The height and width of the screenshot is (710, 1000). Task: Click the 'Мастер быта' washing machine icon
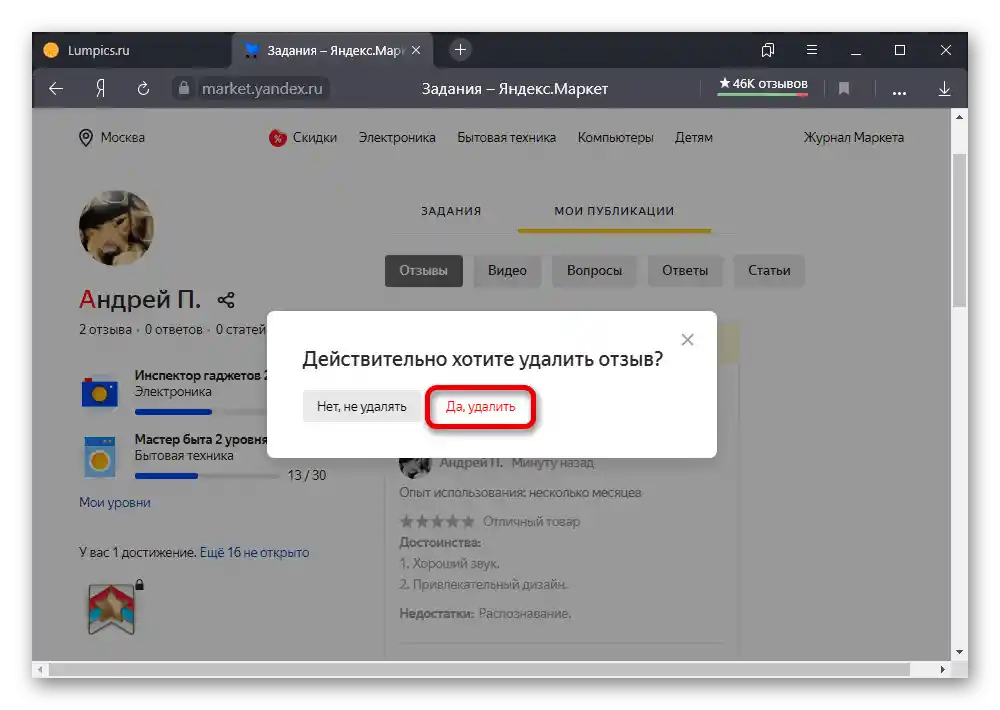pos(100,457)
